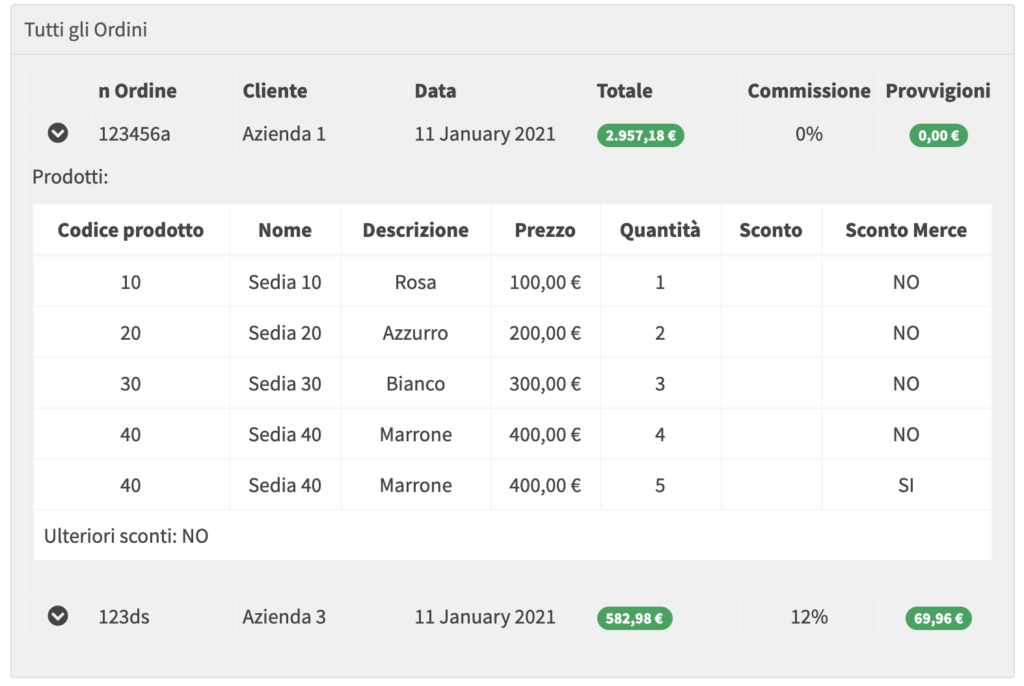Click the Sconto Merce column header
The image size is (1024, 686).
coord(906,230)
